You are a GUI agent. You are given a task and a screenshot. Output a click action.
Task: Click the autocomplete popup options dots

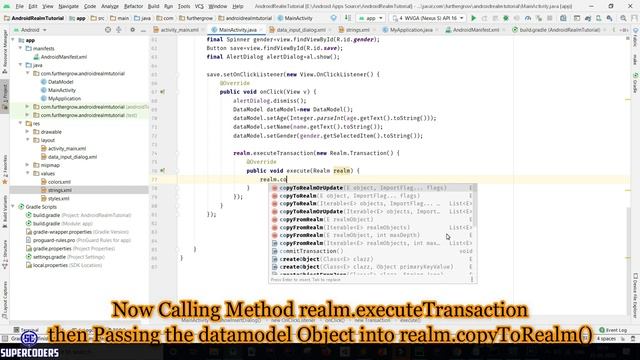click(x=472, y=280)
